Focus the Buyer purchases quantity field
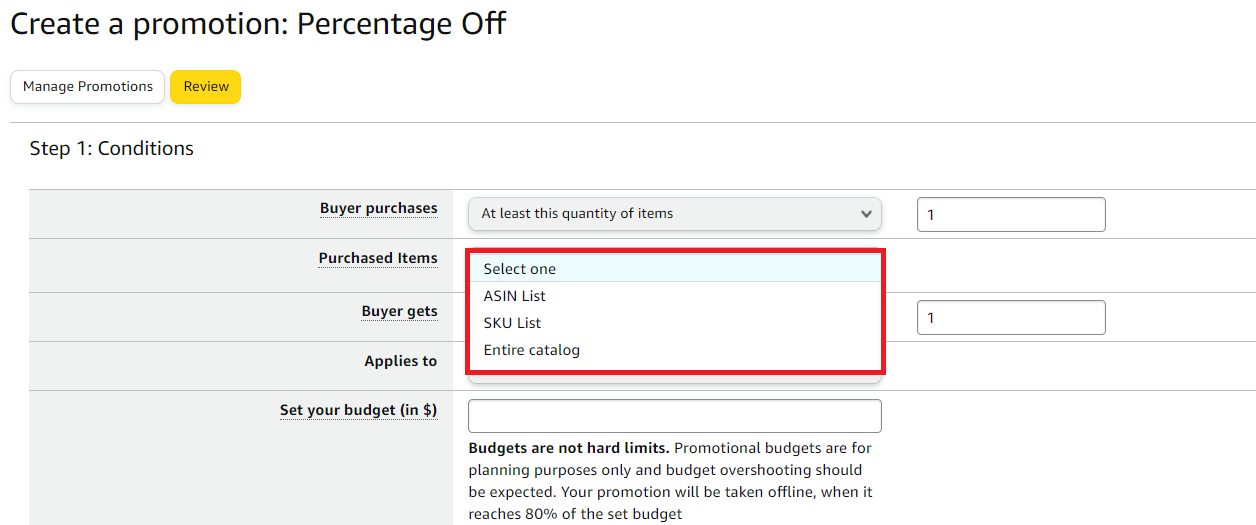 coord(1010,215)
